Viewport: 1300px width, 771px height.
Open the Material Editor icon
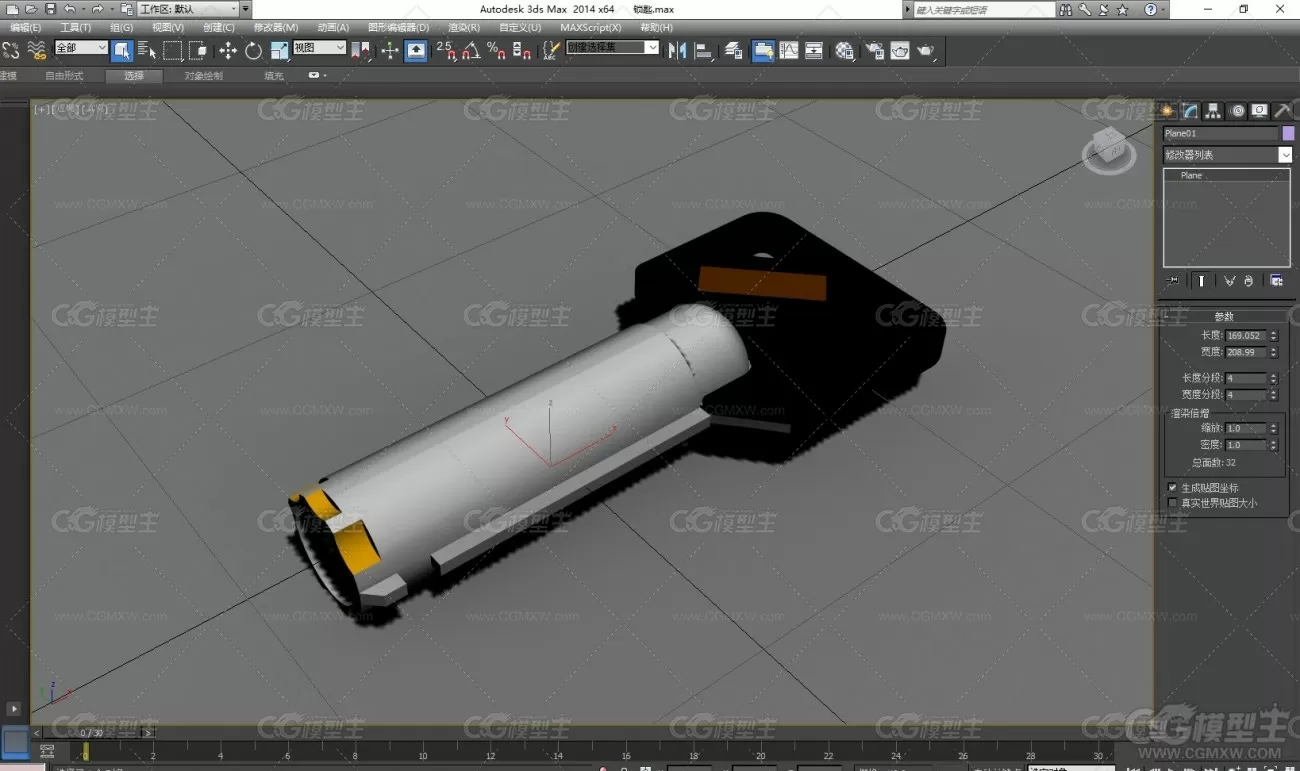click(845, 50)
